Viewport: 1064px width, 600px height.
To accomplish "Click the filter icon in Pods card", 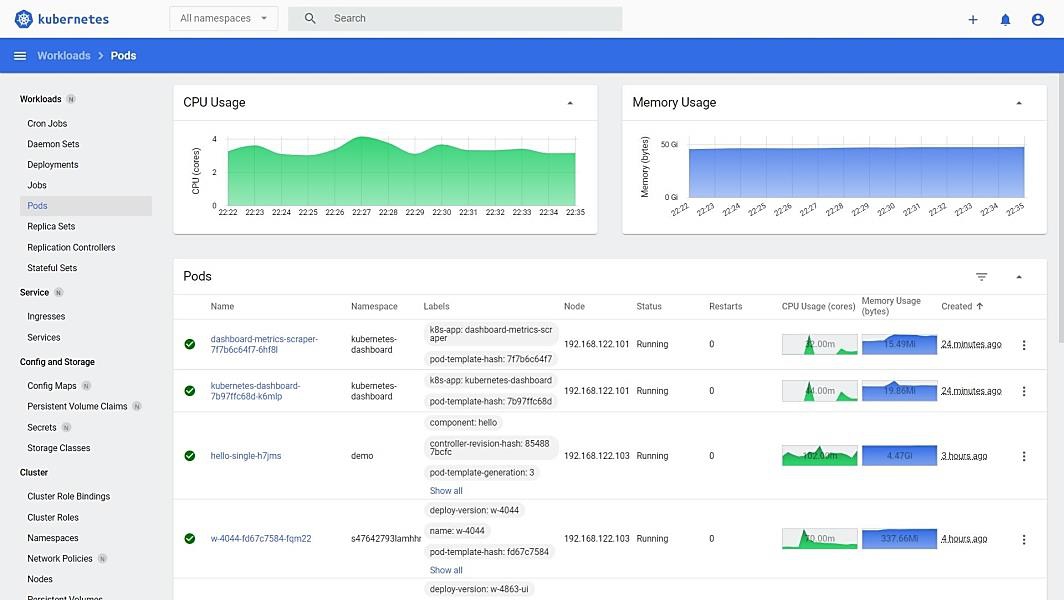I will 981,277.
